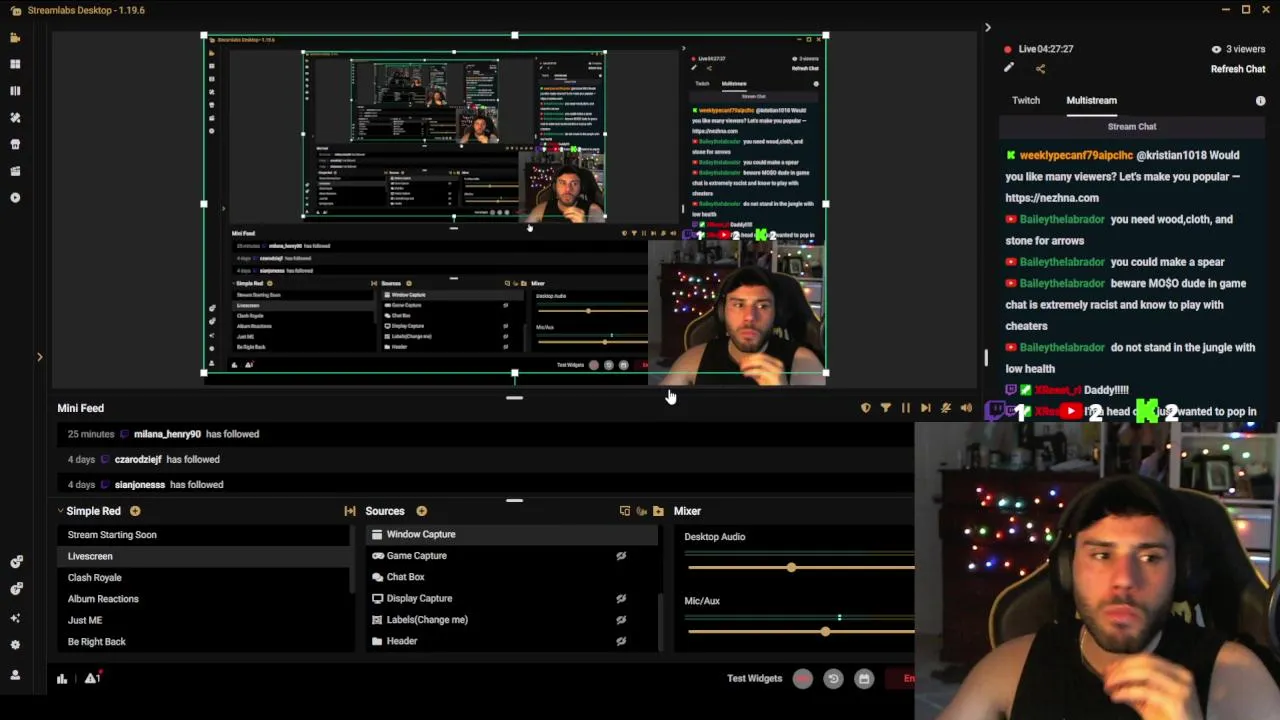Open the Studio Mode columns icon in sidebar
The image size is (1280, 720).
point(15,91)
